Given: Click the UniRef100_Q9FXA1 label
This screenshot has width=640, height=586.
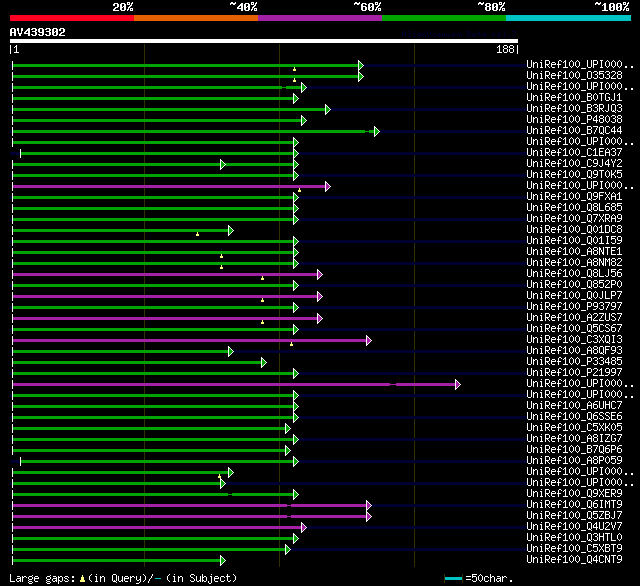Looking at the screenshot, I should click(x=574, y=197).
